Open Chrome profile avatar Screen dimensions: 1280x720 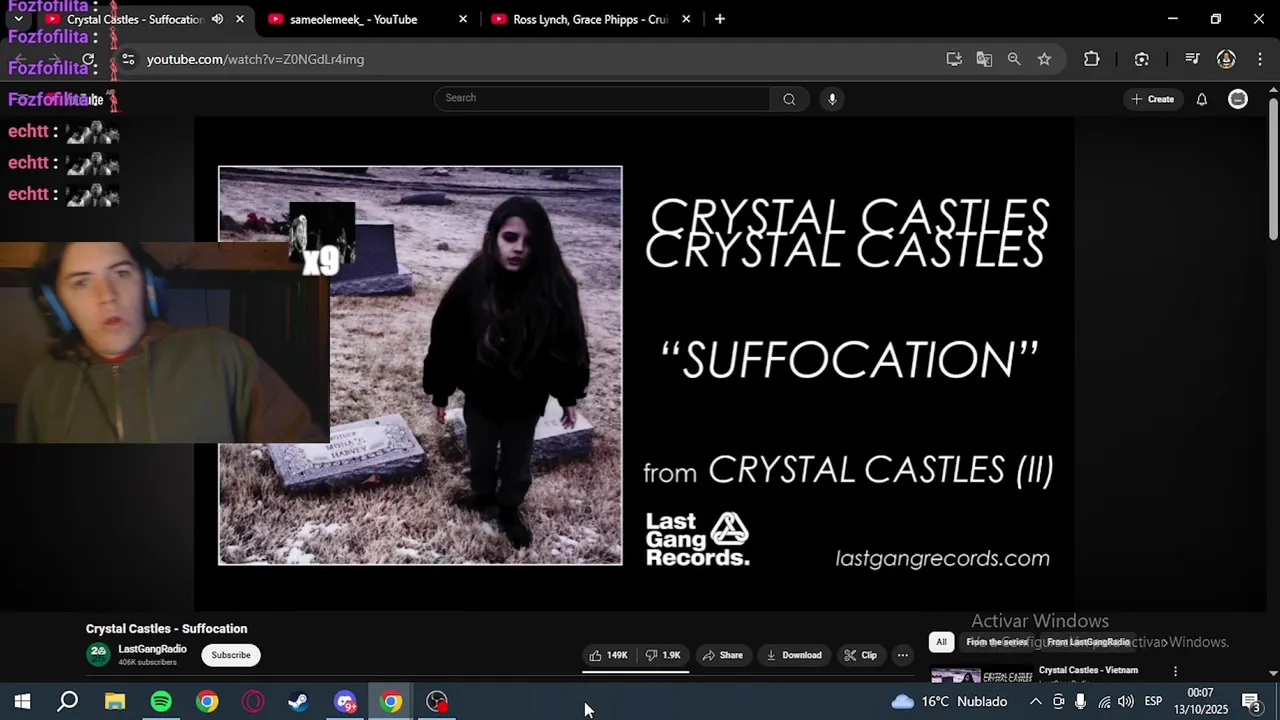point(1226,59)
